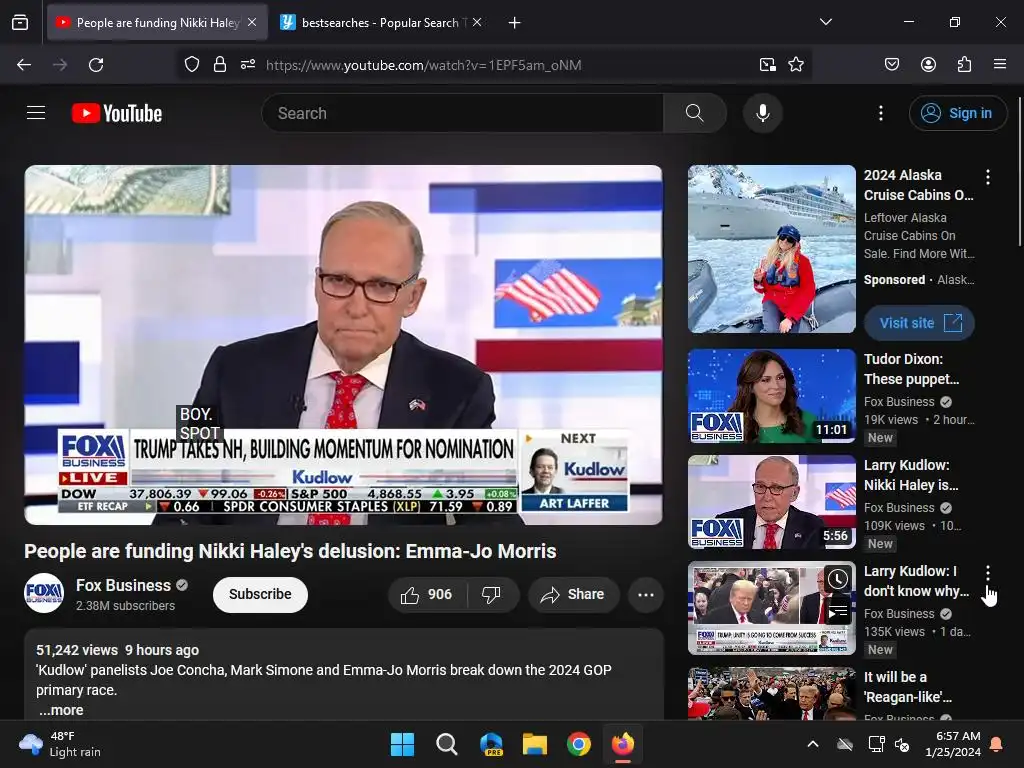The height and width of the screenshot is (768, 1024).
Task: Like this video (906)
Action: (427, 594)
